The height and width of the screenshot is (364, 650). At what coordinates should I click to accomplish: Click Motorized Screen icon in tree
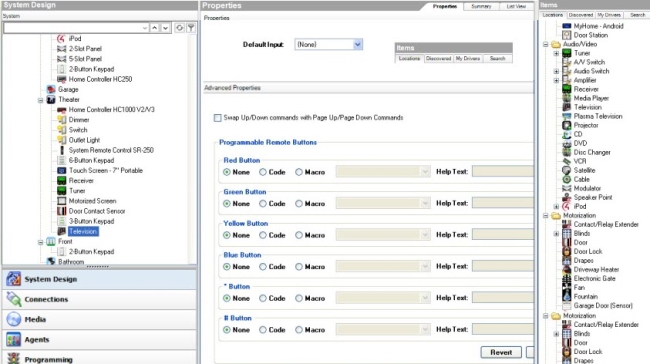(61, 201)
